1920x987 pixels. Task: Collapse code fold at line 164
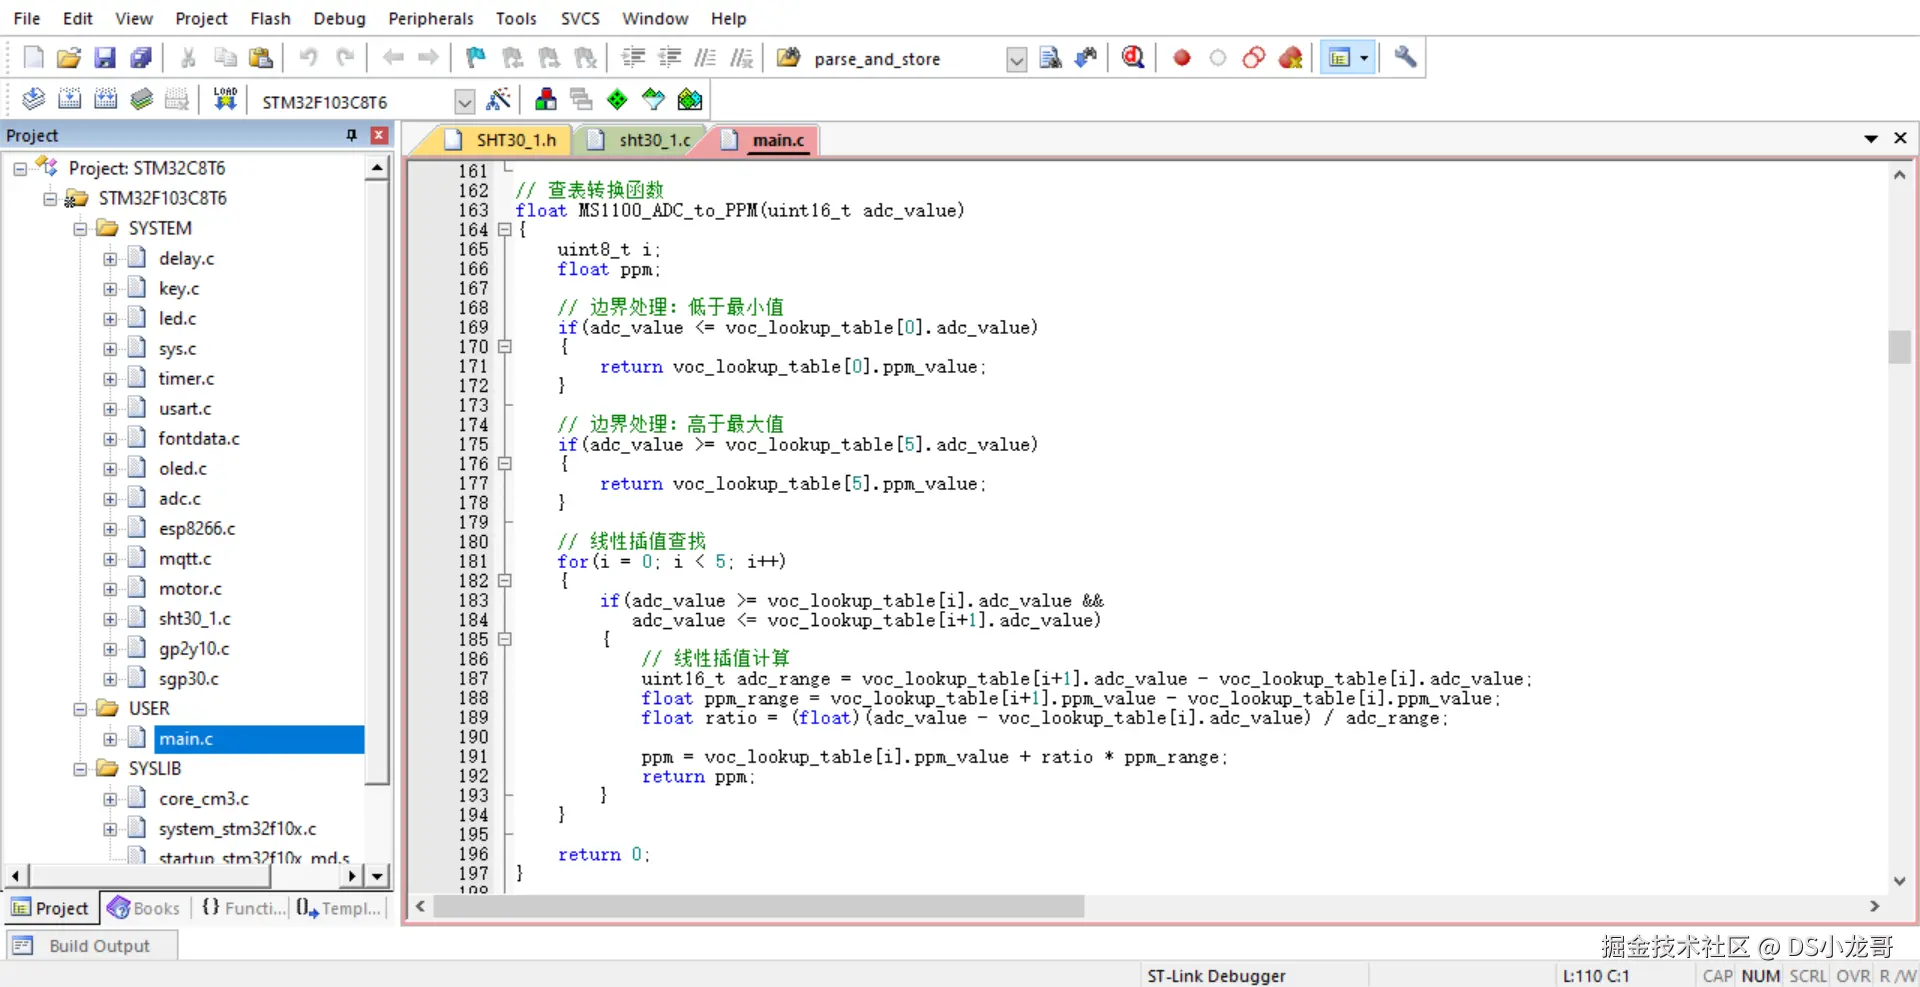tap(505, 230)
